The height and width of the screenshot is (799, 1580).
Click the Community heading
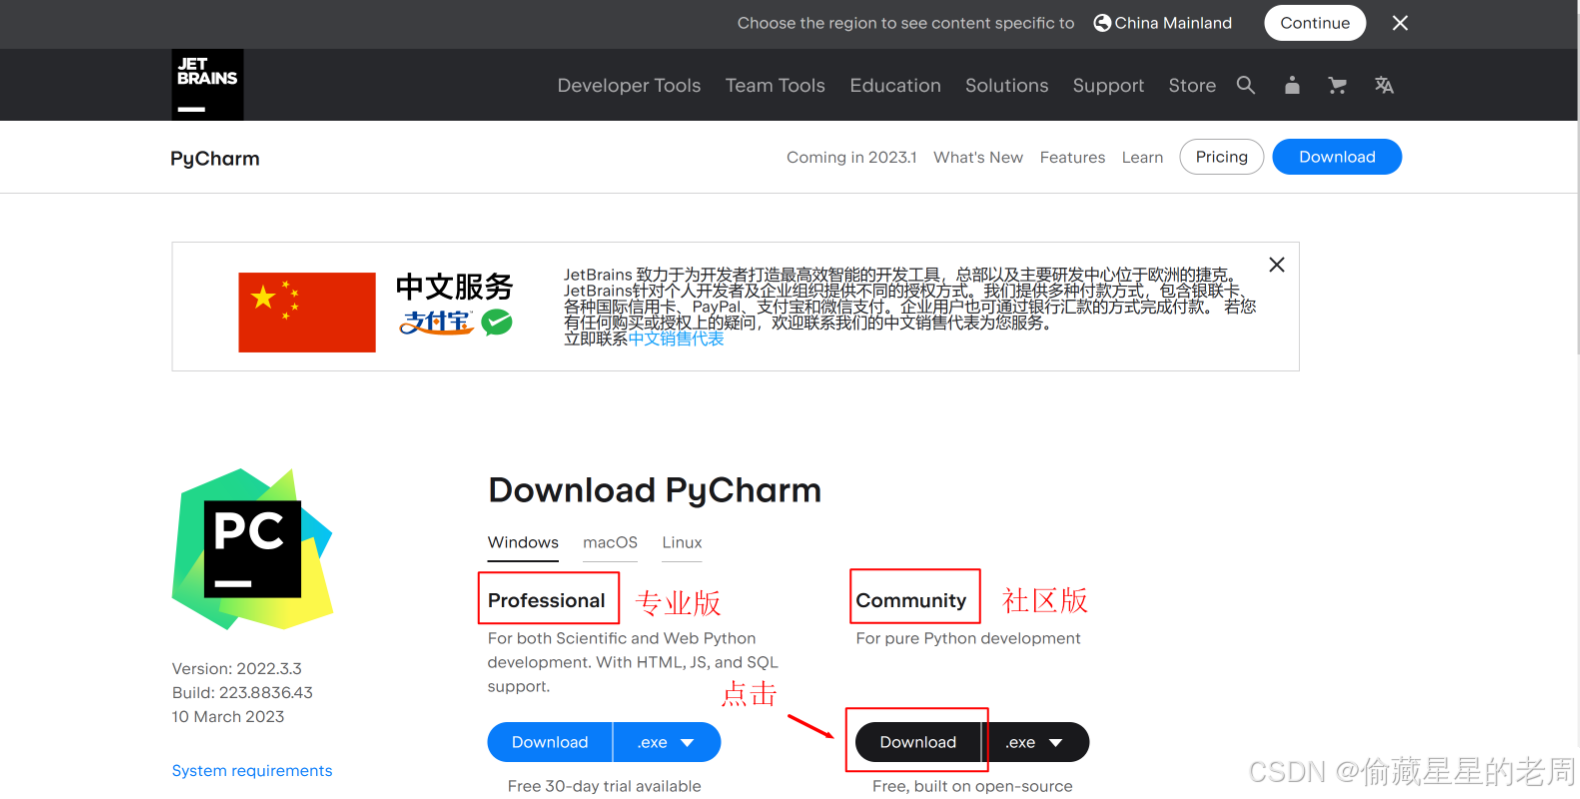point(911,600)
